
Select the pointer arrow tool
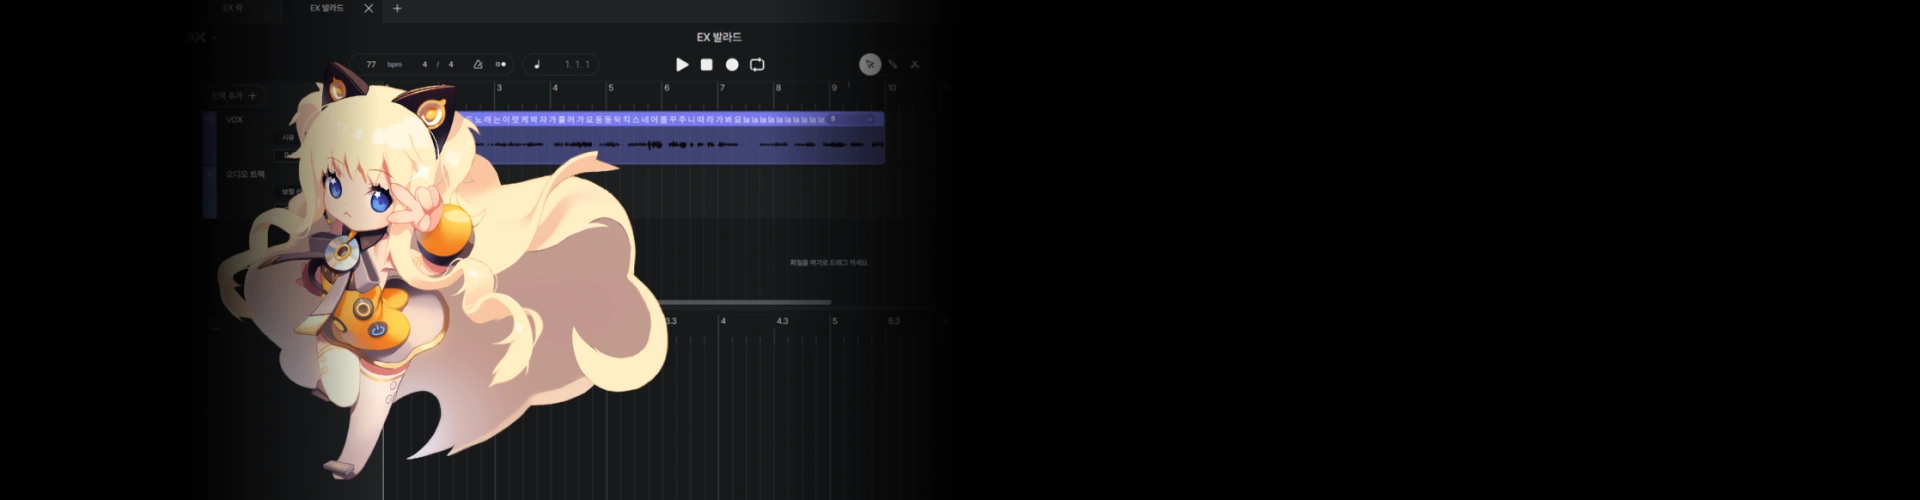point(870,65)
